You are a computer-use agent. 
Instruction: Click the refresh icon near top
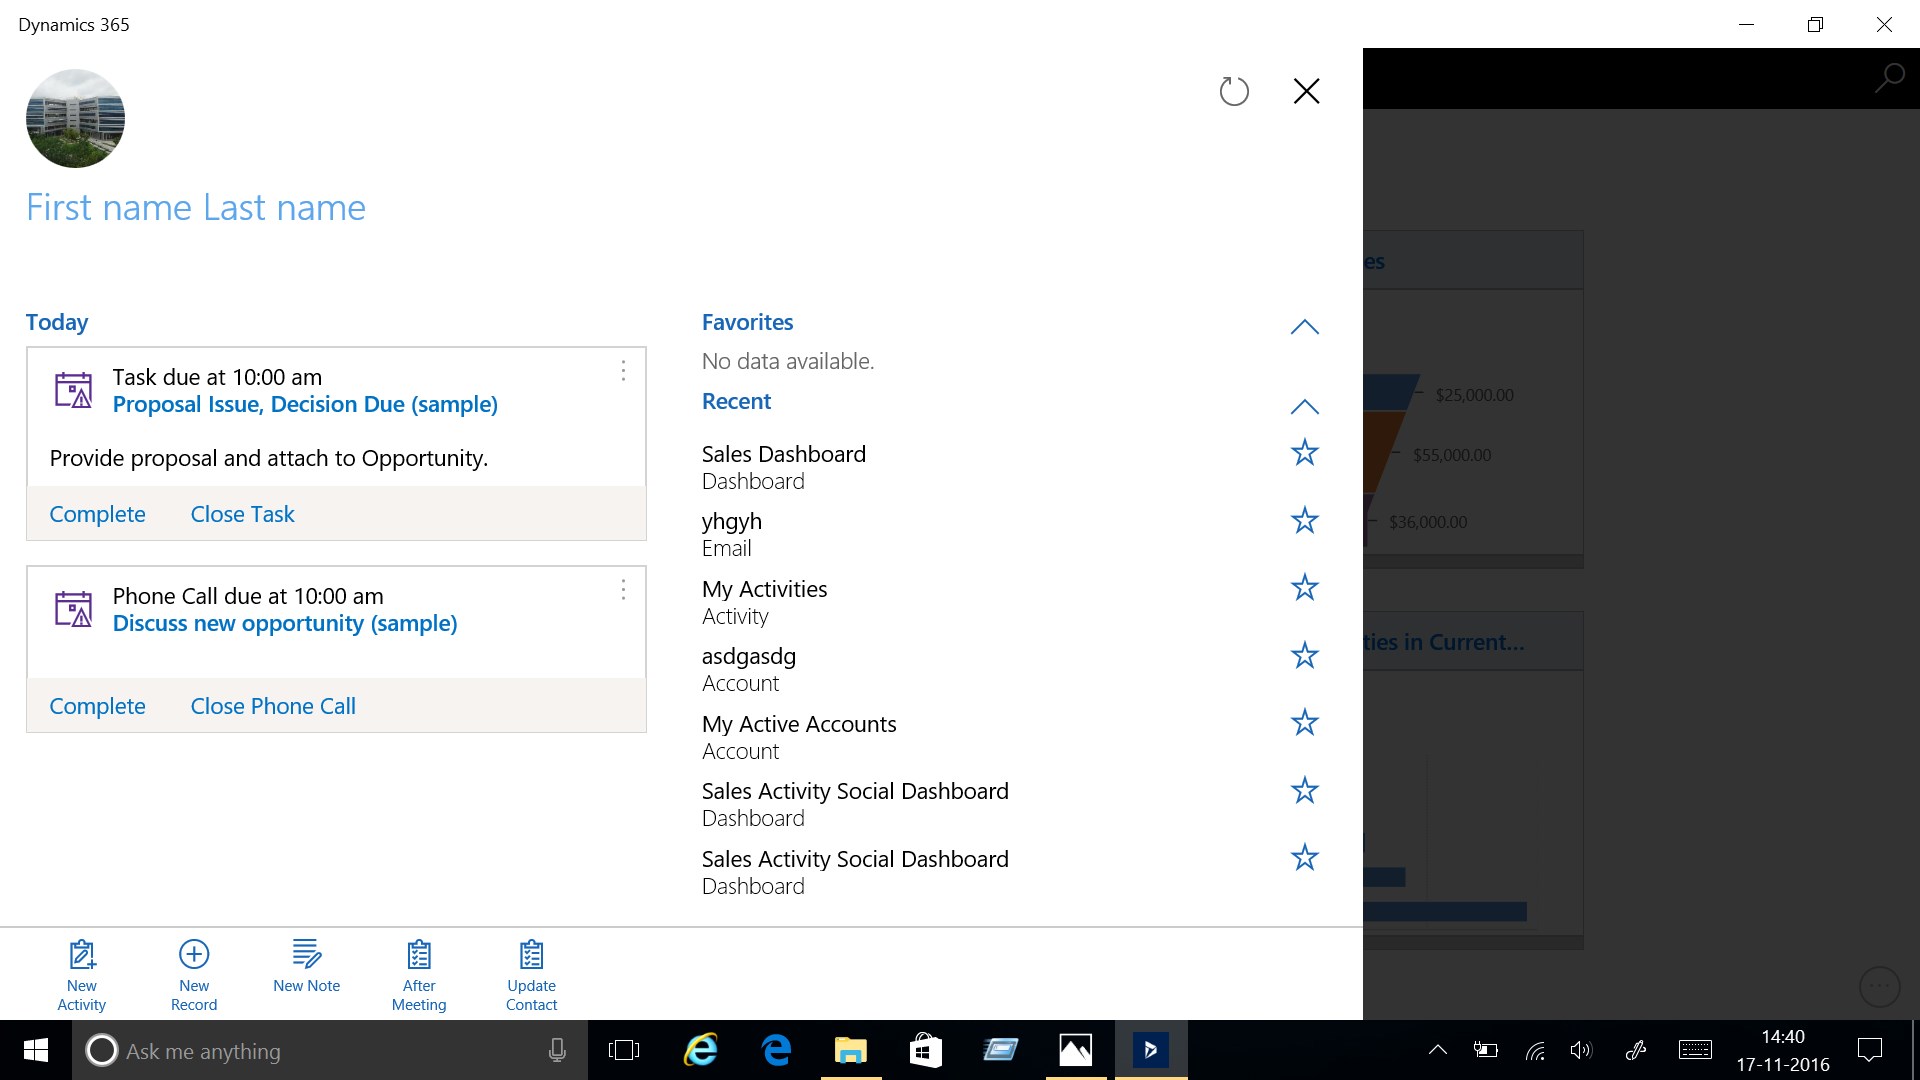(1234, 92)
